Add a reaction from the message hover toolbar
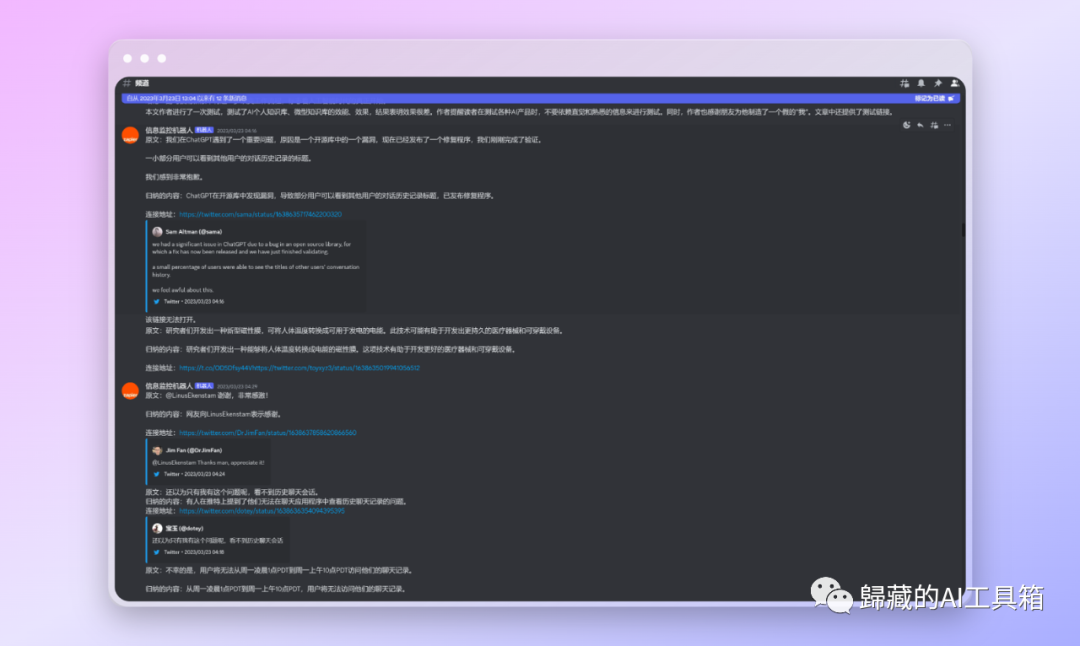 coord(906,125)
